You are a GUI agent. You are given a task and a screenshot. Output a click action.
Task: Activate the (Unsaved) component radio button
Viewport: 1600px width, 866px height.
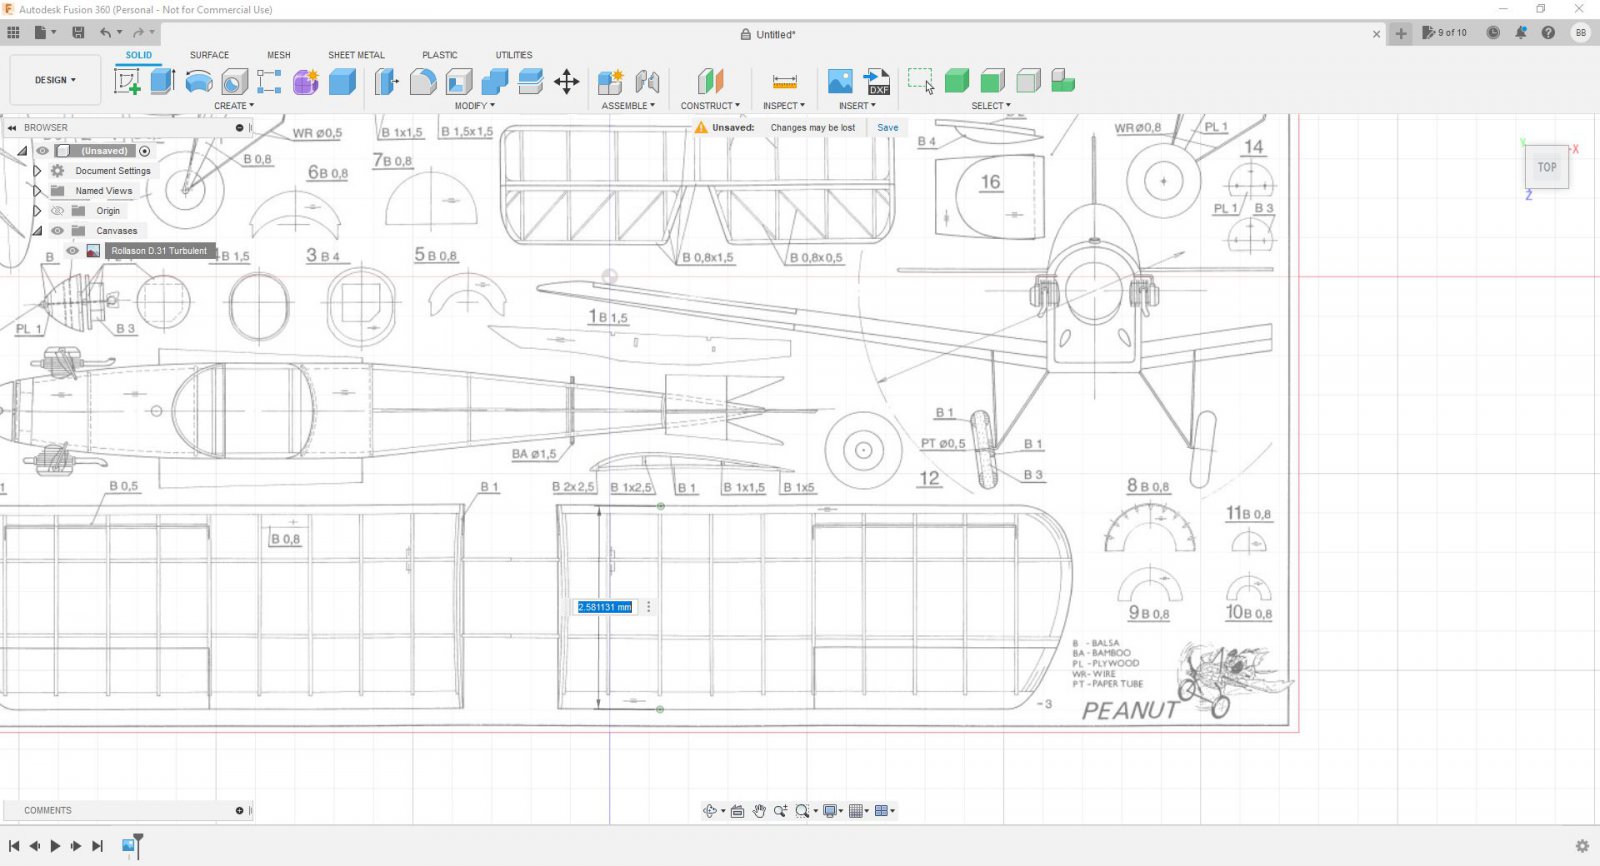(x=145, y=151)
